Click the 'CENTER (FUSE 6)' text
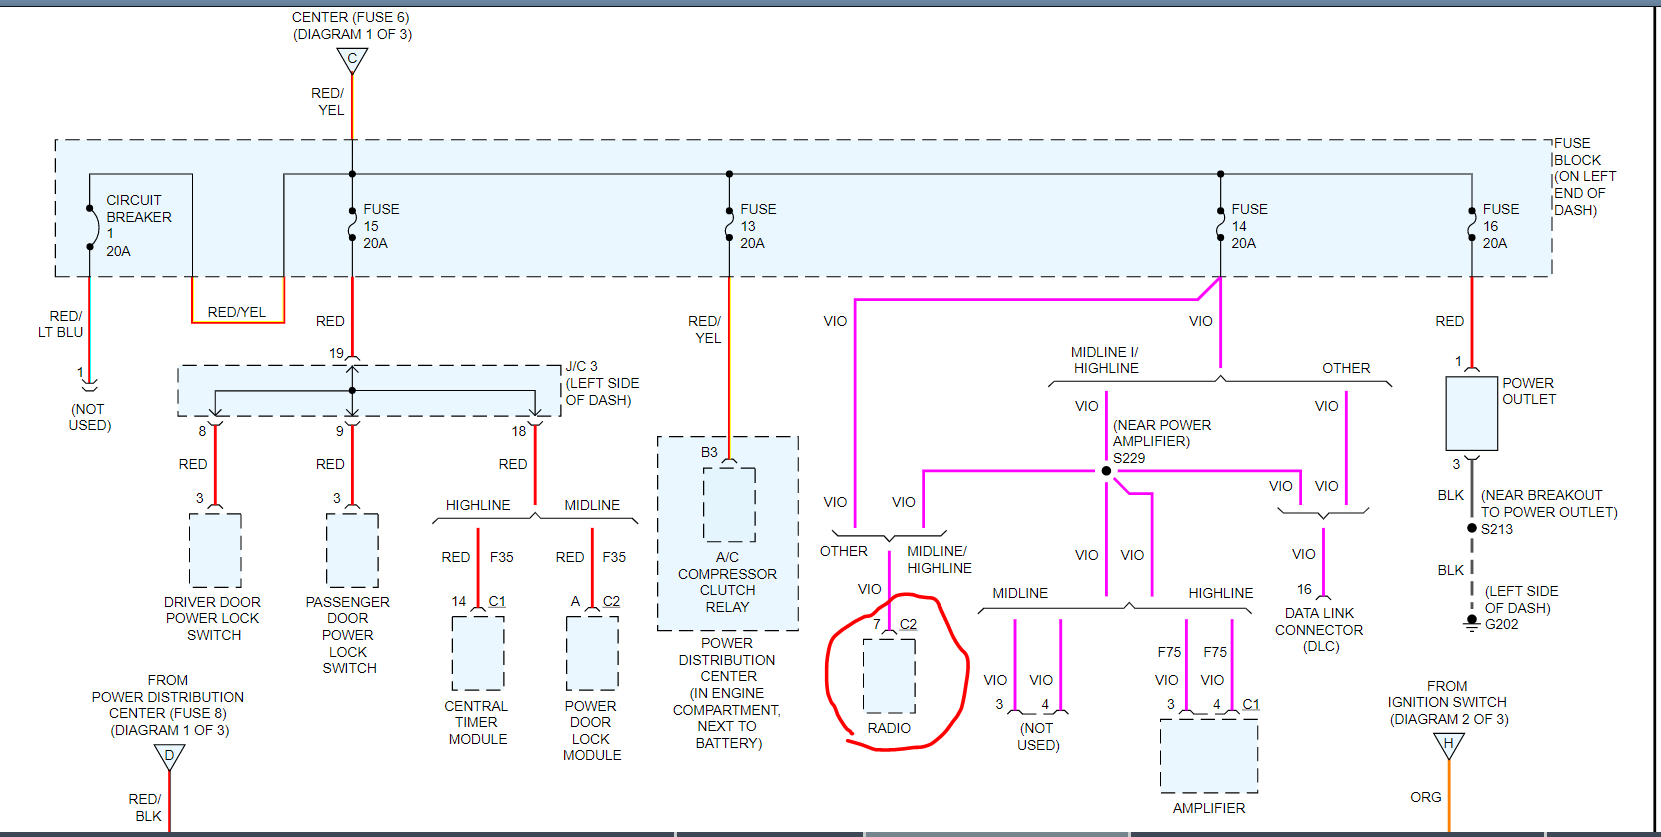The image size is (1661, 837). pos(351,17)
